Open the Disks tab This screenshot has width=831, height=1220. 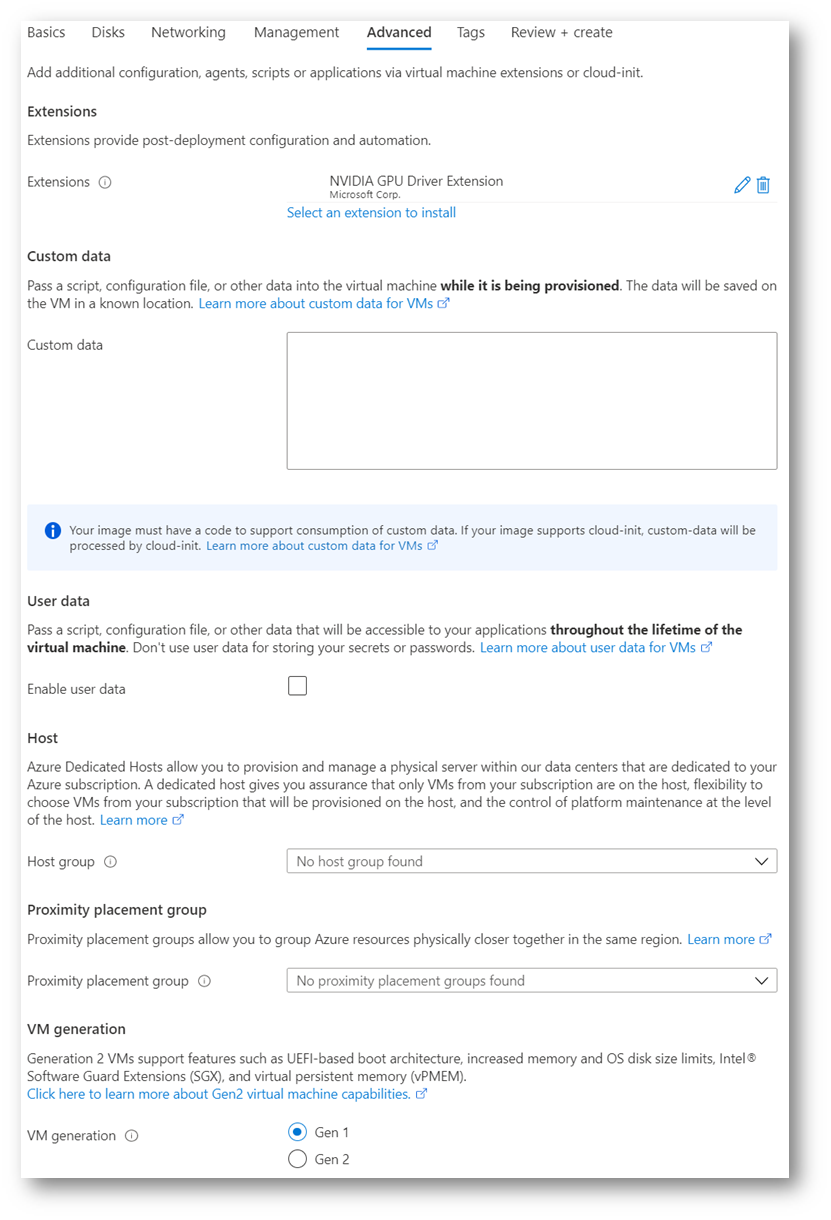pos(108,32)
